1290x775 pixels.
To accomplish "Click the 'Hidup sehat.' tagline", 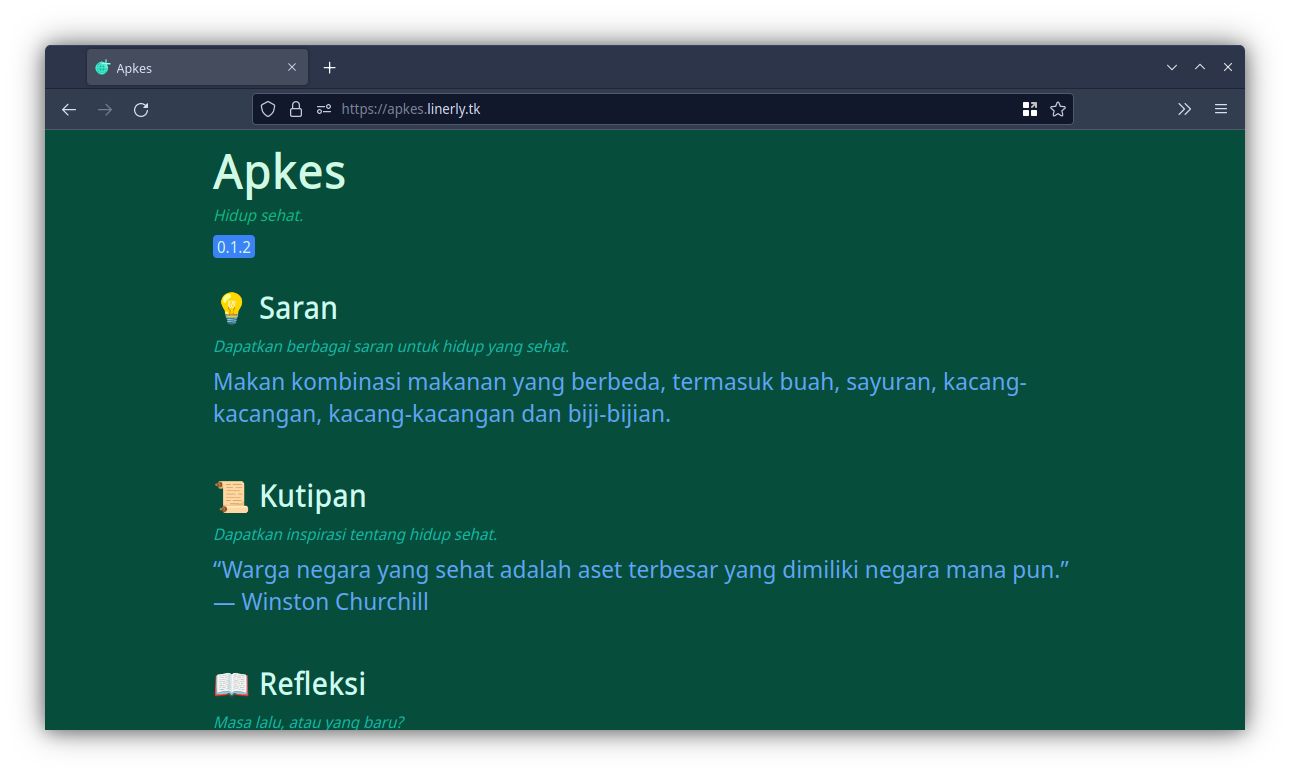I will coord(258,216).
